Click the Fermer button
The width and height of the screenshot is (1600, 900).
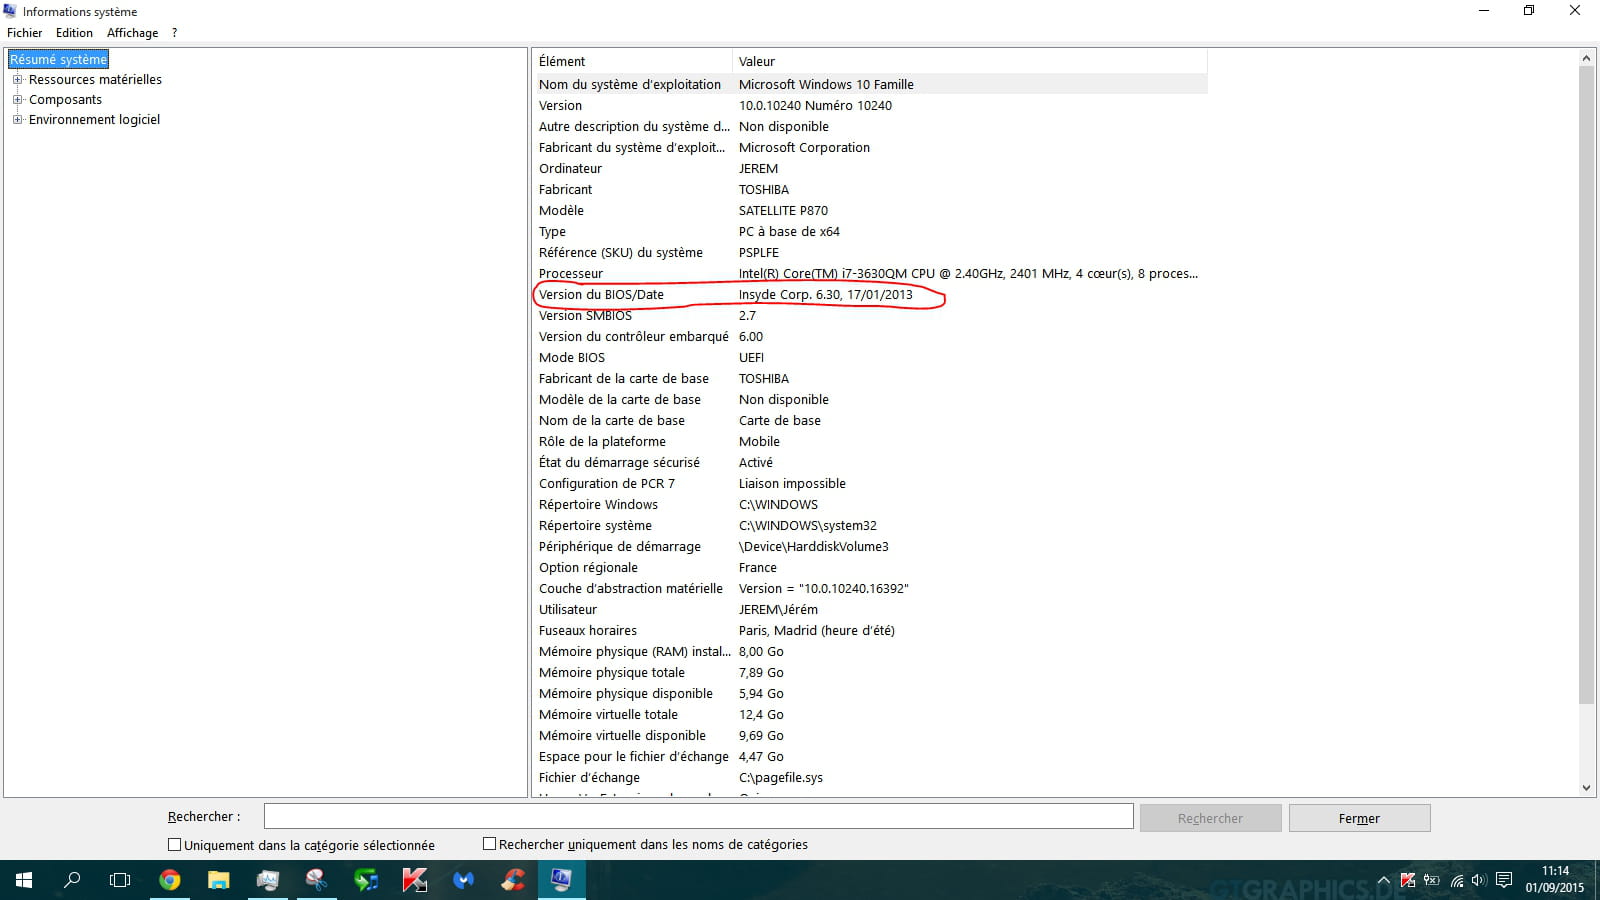1359,818
